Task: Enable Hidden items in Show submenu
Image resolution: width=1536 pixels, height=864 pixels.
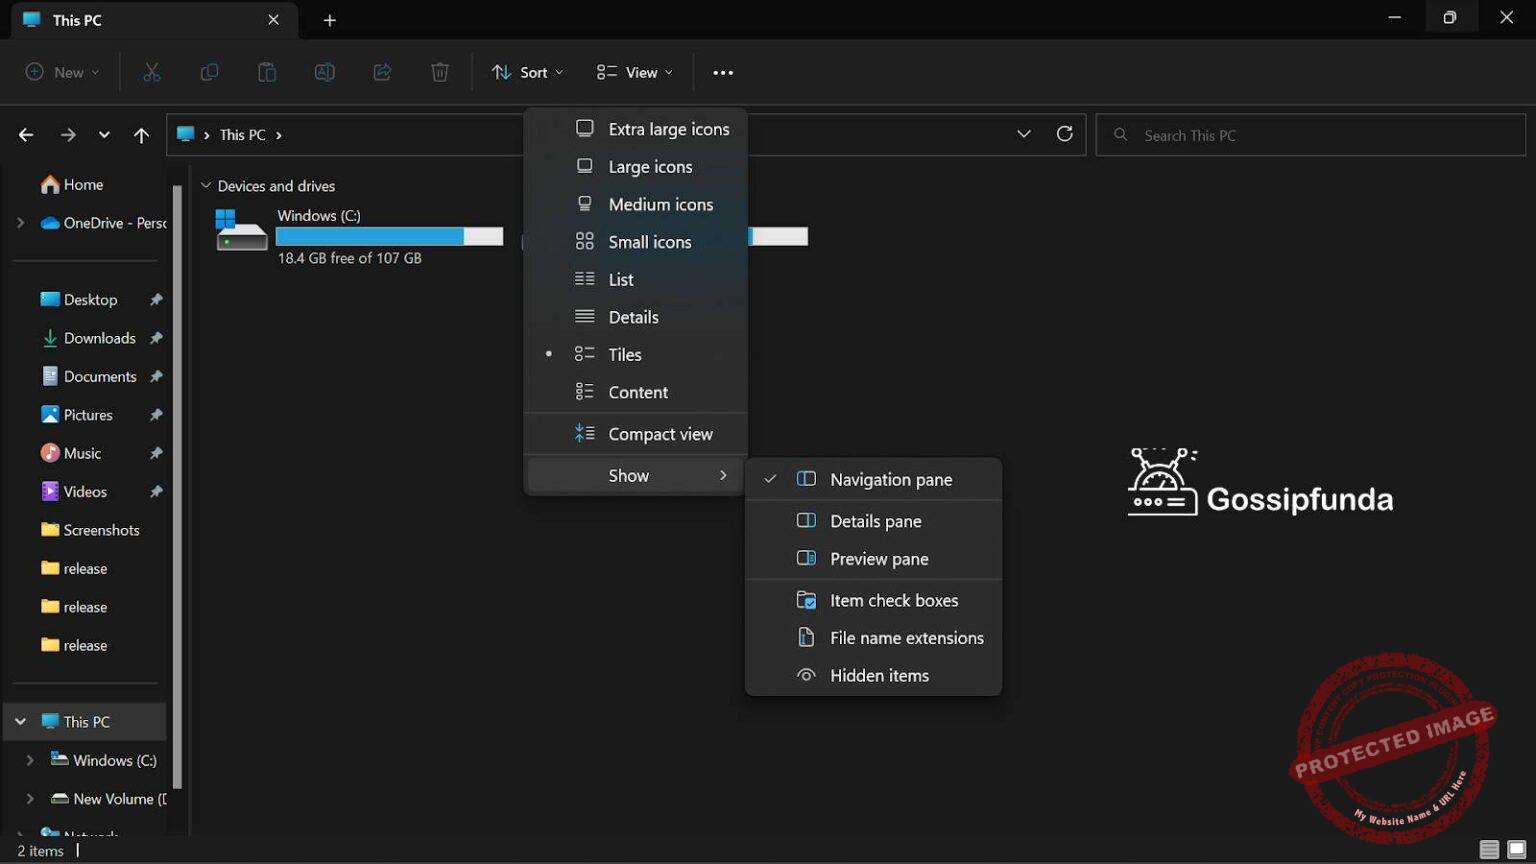Action: pos(879,675)
